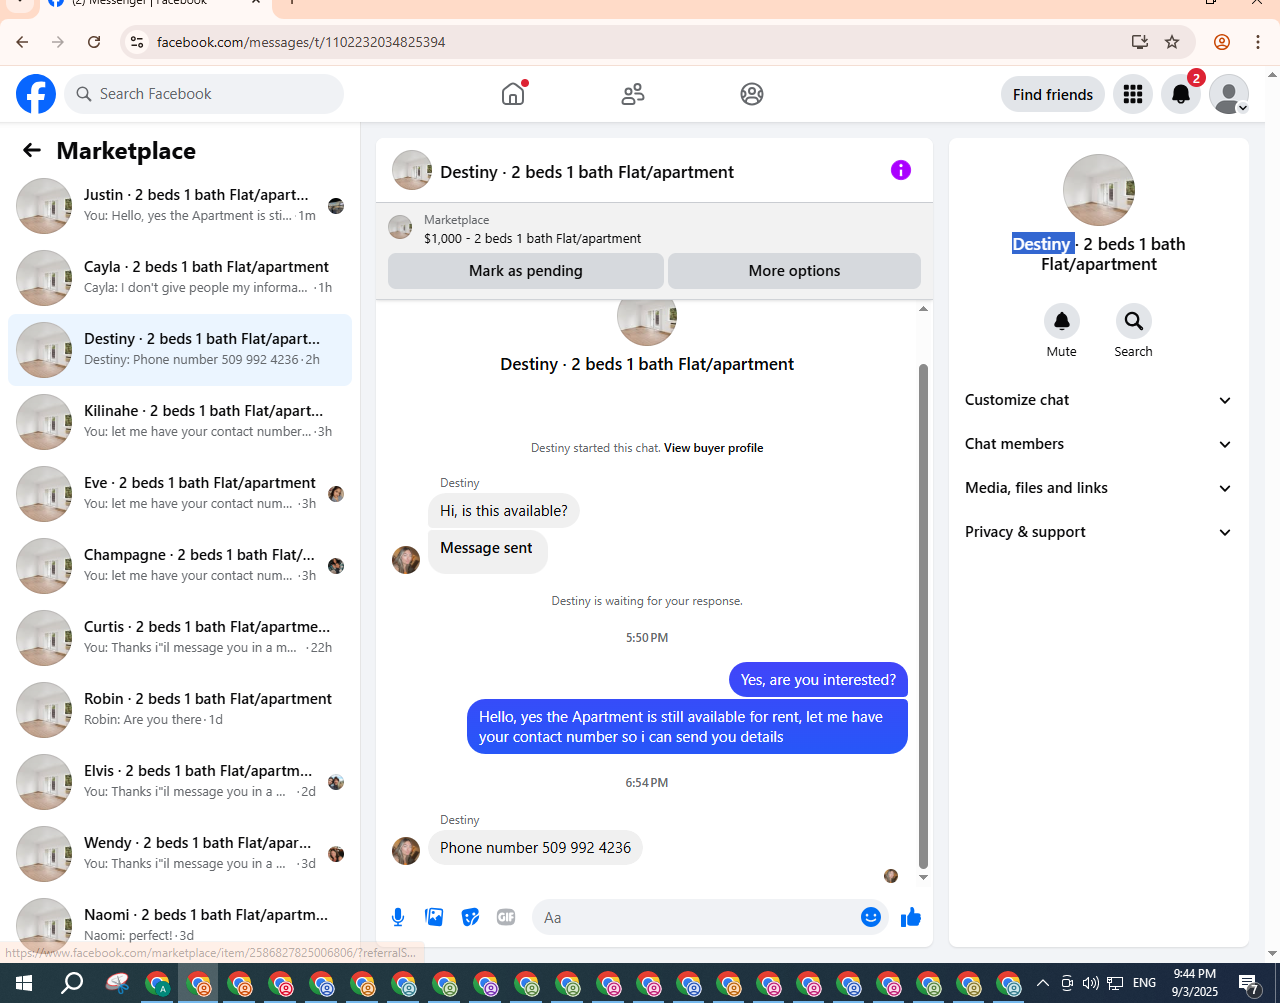
Task: Show hidden system tray icons
Action: 1043,983
